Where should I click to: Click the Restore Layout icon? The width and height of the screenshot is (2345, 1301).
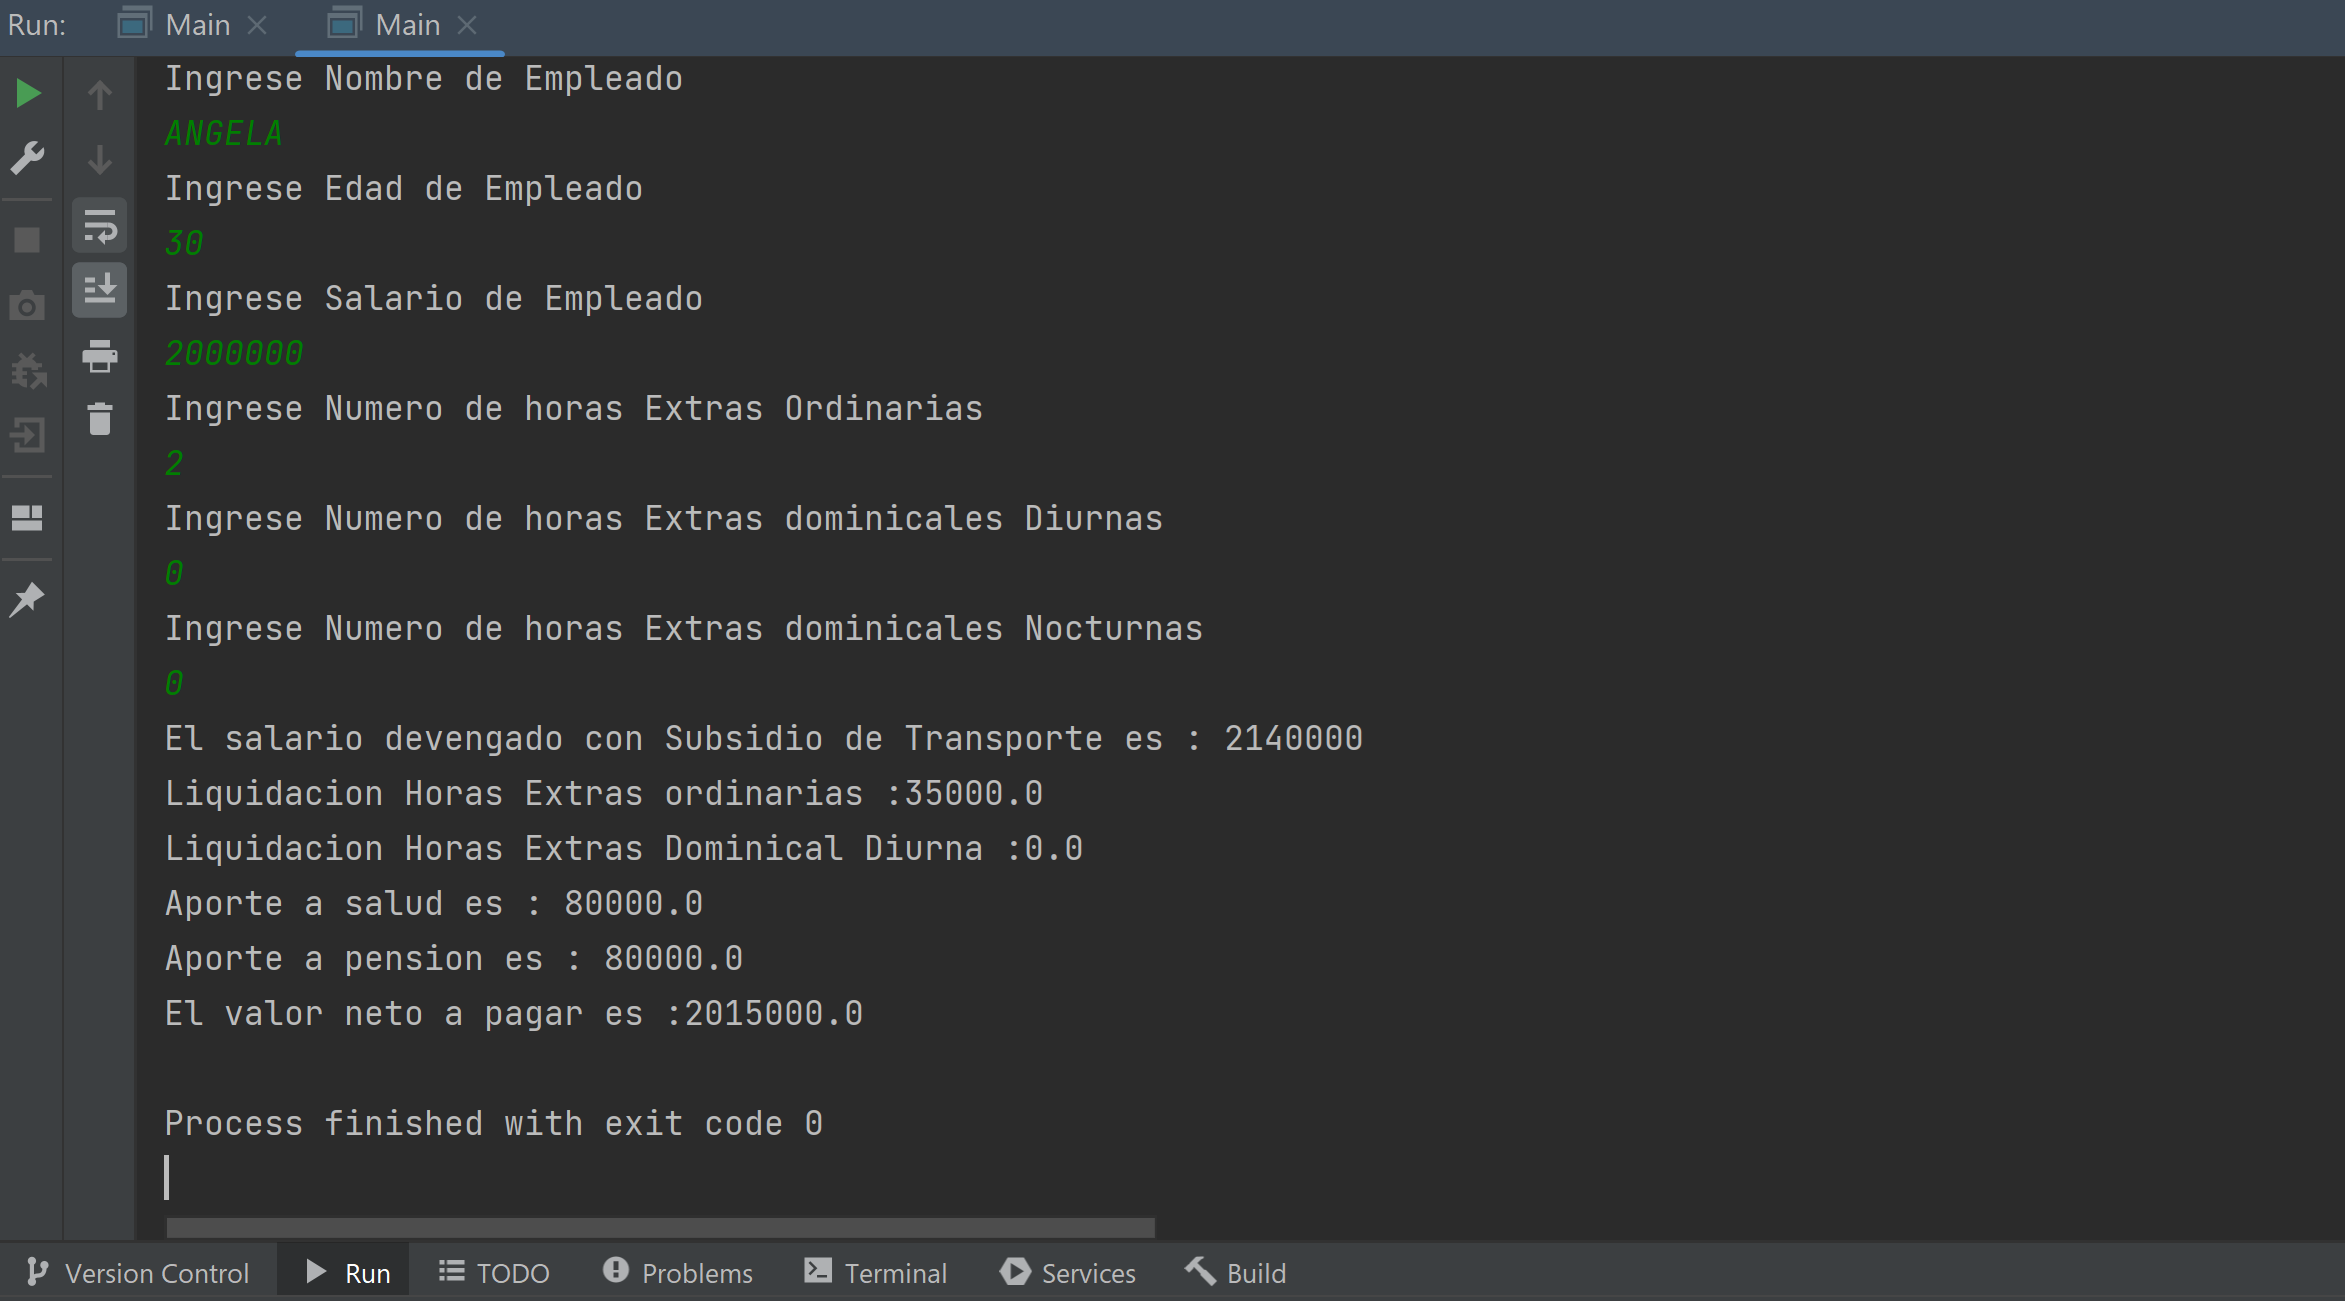[28, 518]
